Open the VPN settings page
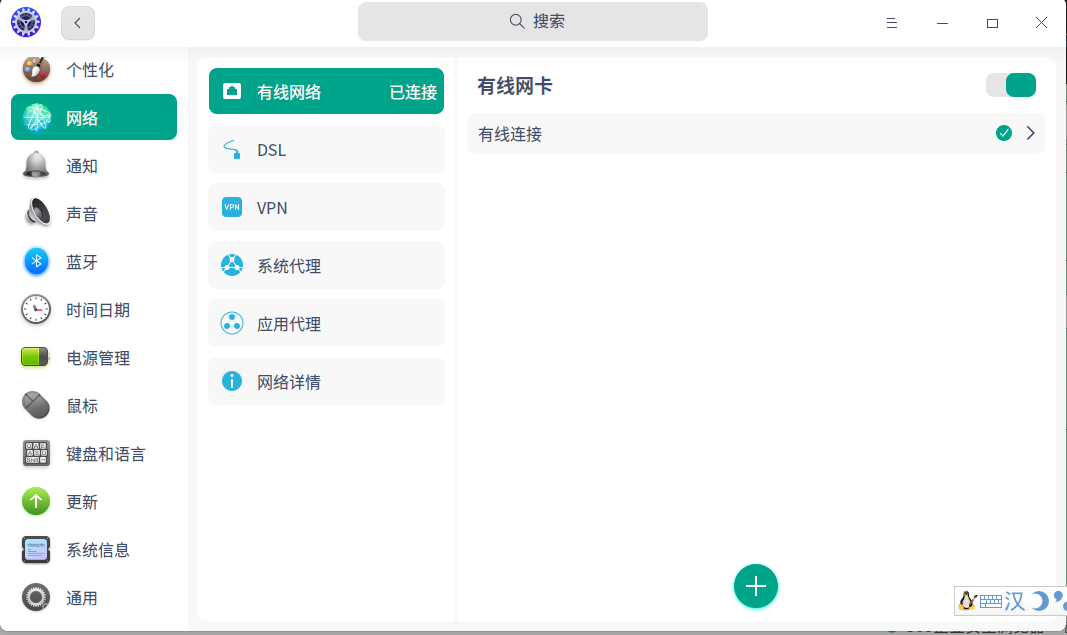This screenshot has height=635, width=1067. 327,207
